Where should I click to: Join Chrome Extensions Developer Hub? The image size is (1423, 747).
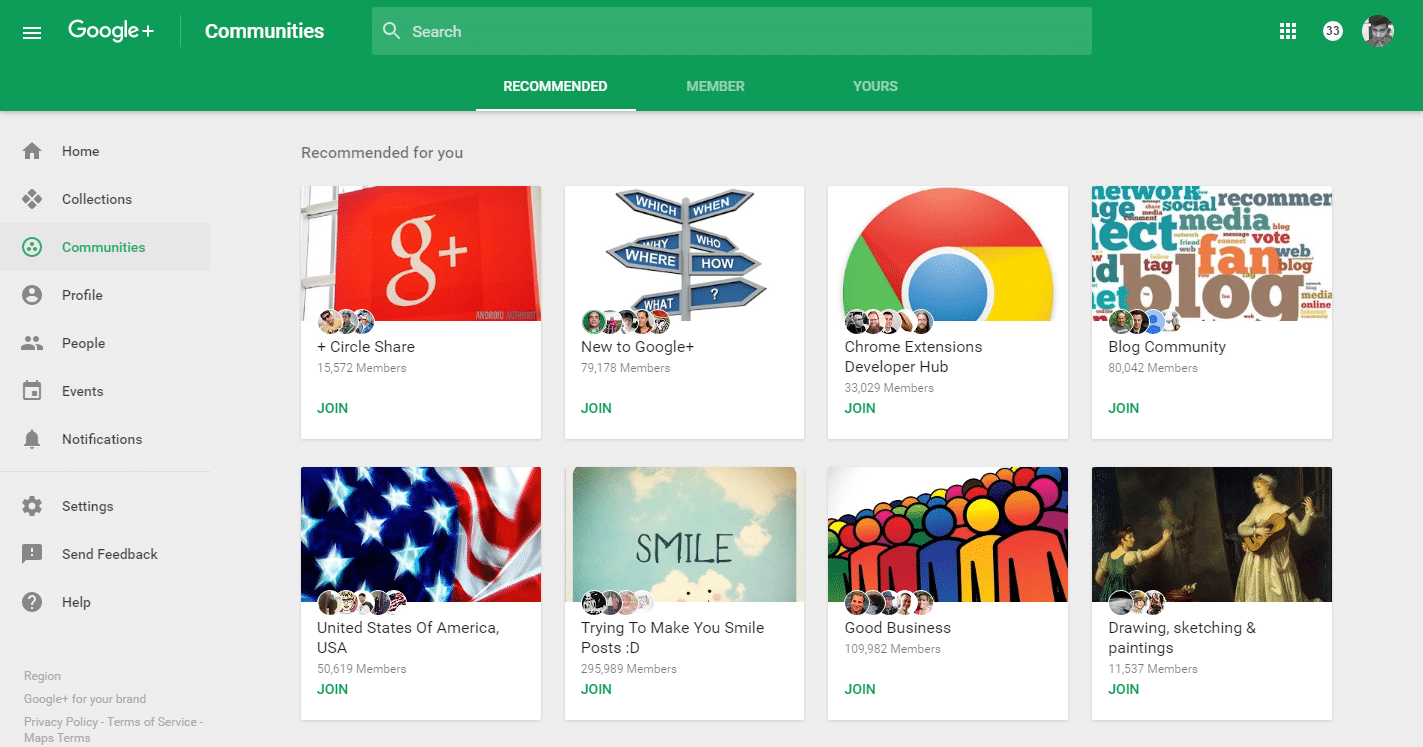[x=860, y=408]
